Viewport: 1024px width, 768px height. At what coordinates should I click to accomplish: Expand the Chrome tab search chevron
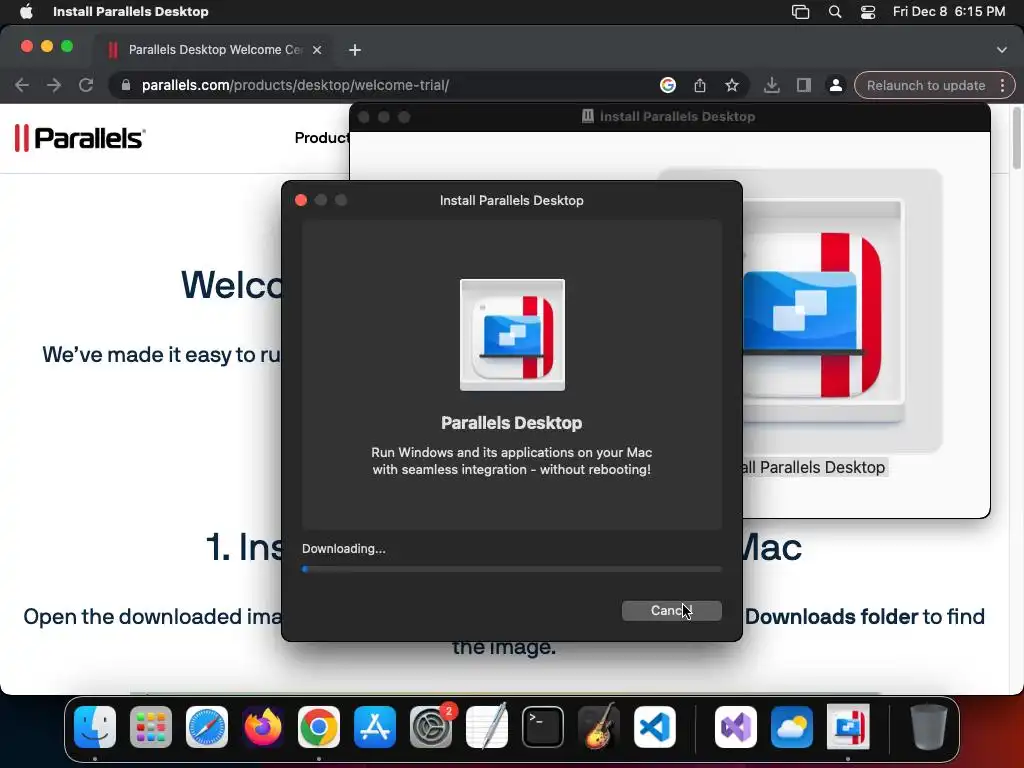1002,50
